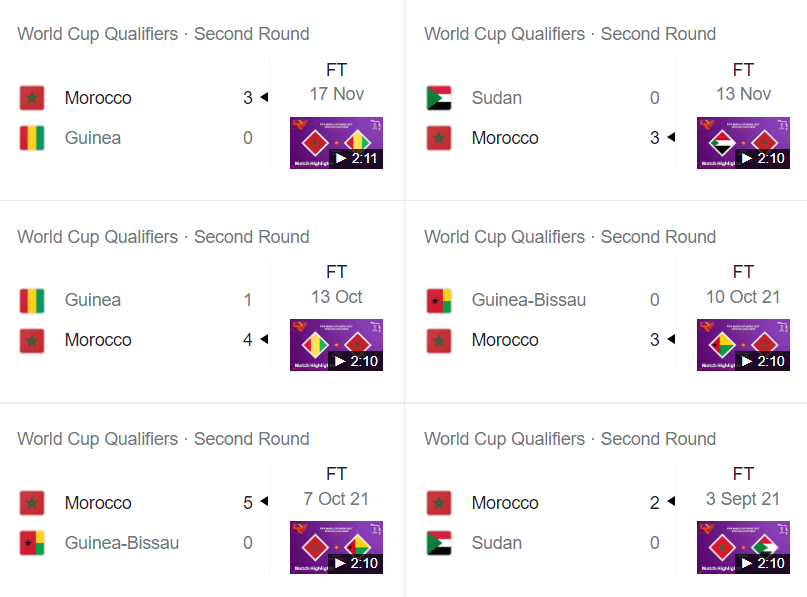Screen dimensions: 807x597
Task: Play the 13 Nov Sudan-Morocco highlights video
Action: [743, 143]
